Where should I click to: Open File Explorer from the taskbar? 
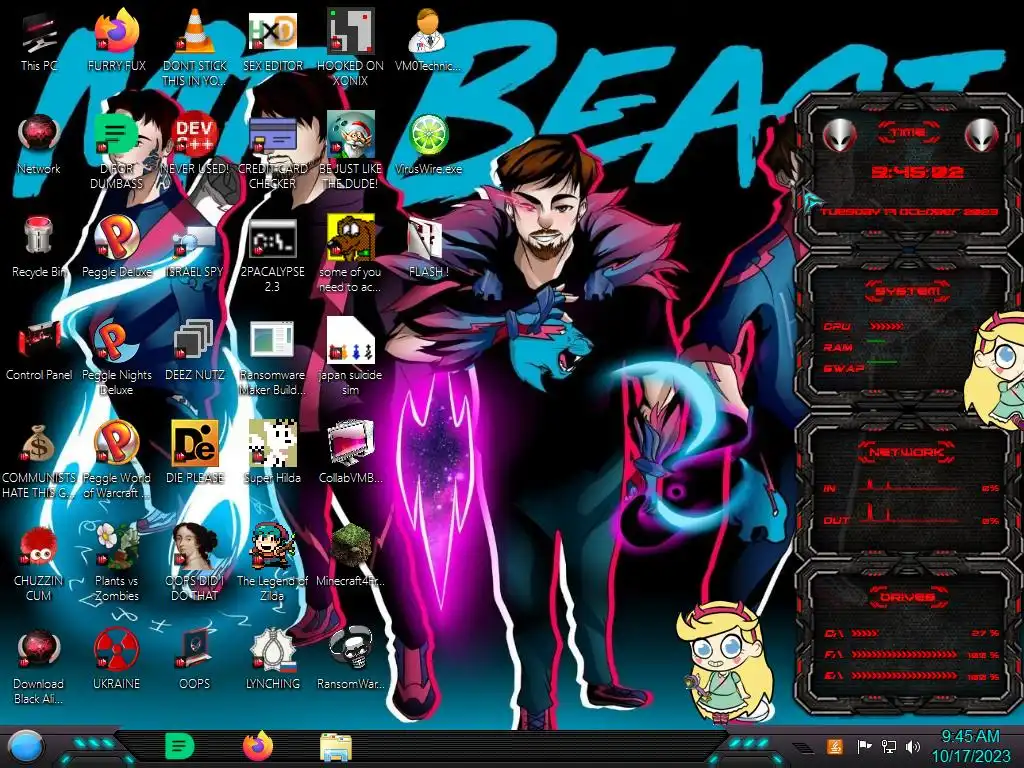point(336,747)
